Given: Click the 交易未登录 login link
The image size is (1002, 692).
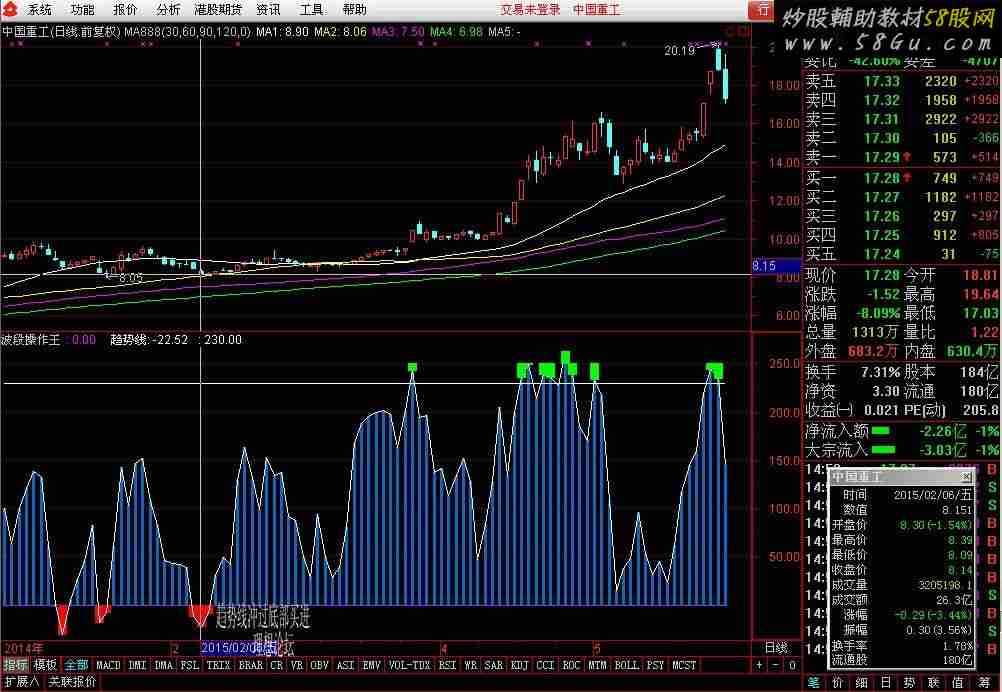Looking at the screenshot, I should point(530,10).
